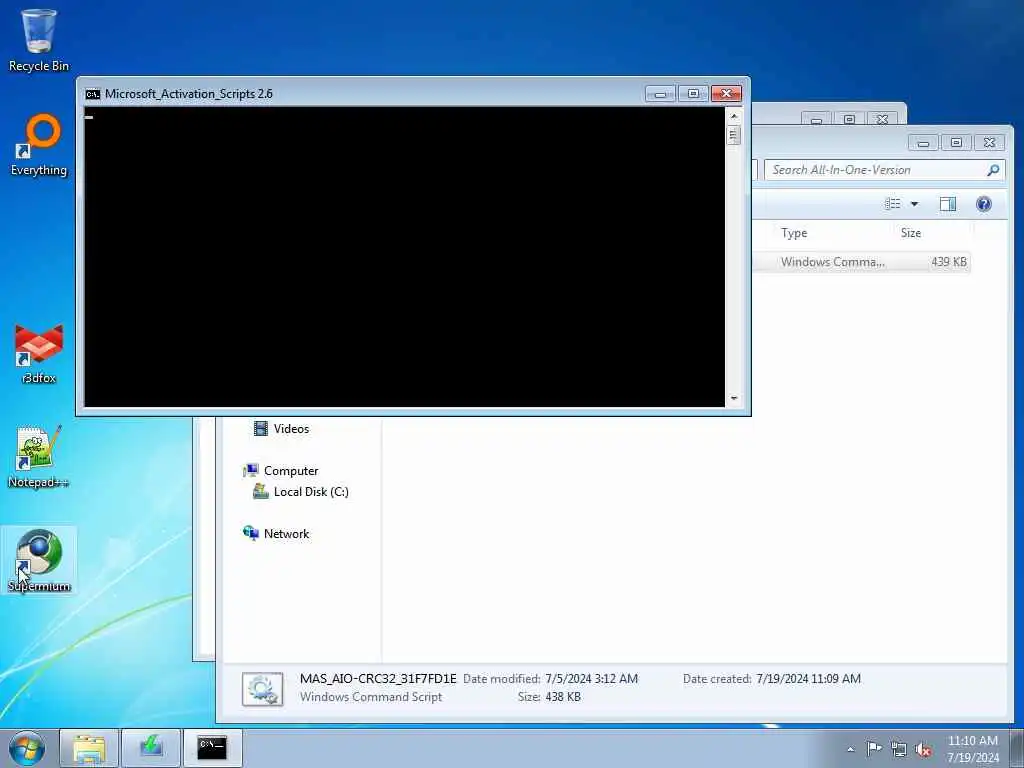
Task: Select the command prompt taskbar button
Action: pos(212,748)
